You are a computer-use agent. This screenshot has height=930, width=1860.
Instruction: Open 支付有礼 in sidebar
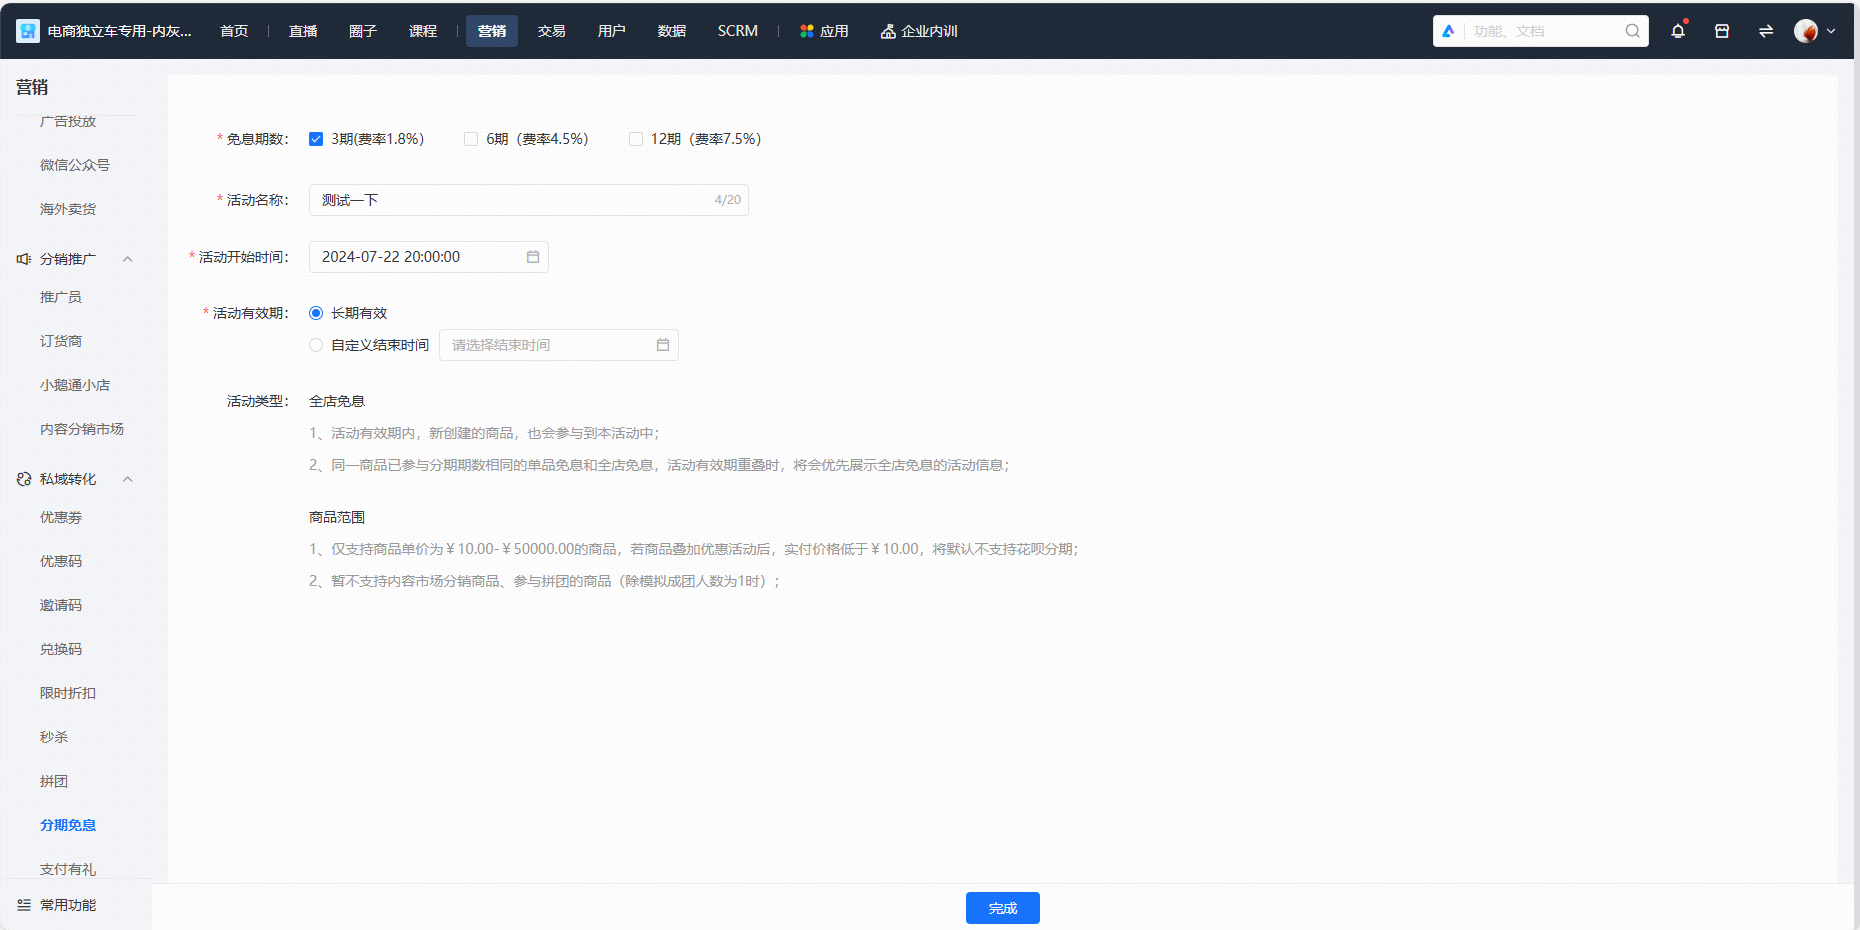pos(68,869)
